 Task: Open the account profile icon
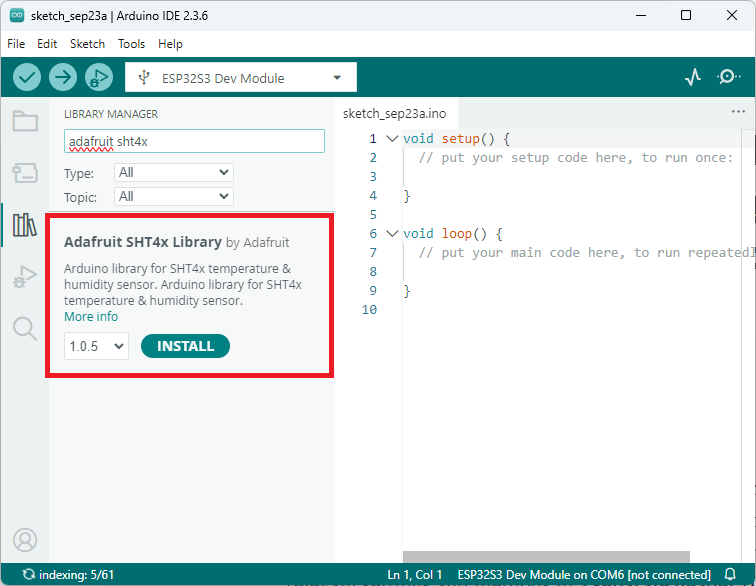pos(25,540)
